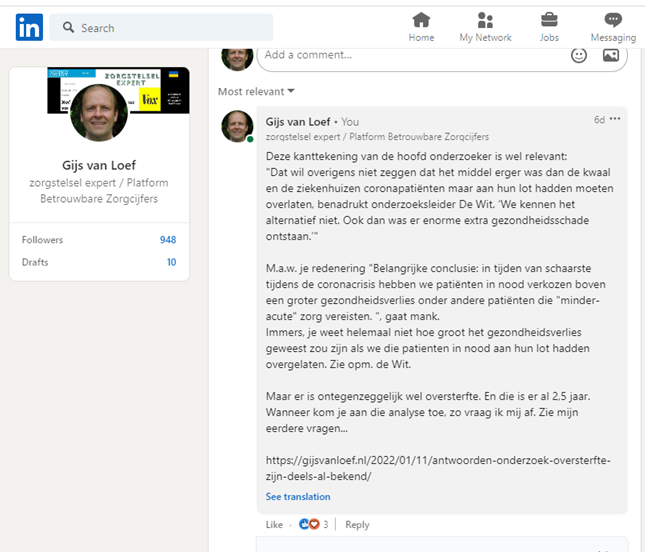Click the profile photo in sidebar card
This screenshot has width=645, height=552.
click(x=98, y=113)
